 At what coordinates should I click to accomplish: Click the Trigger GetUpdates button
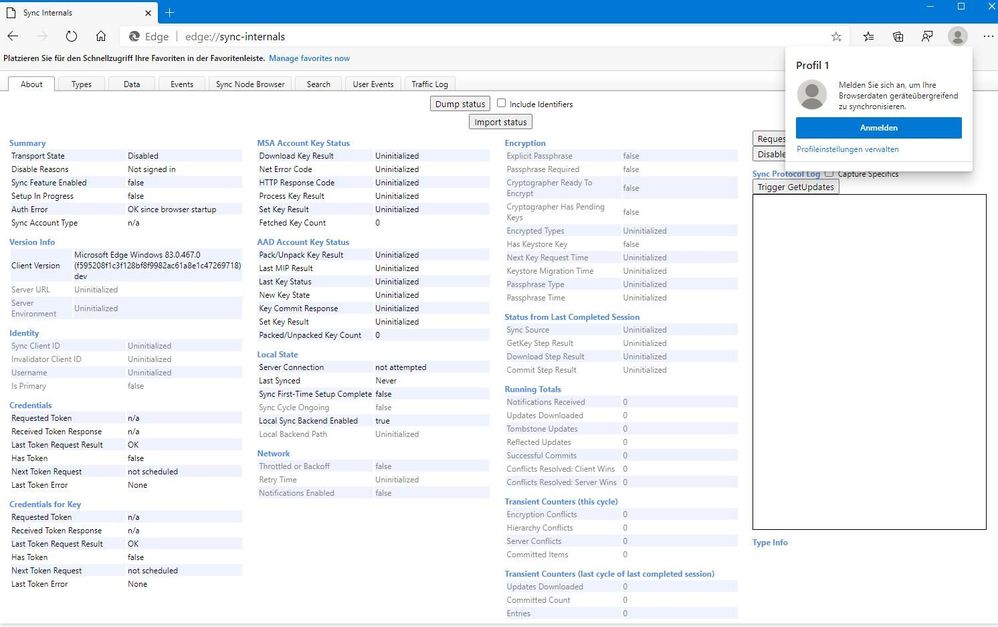[x=796, y=187]
